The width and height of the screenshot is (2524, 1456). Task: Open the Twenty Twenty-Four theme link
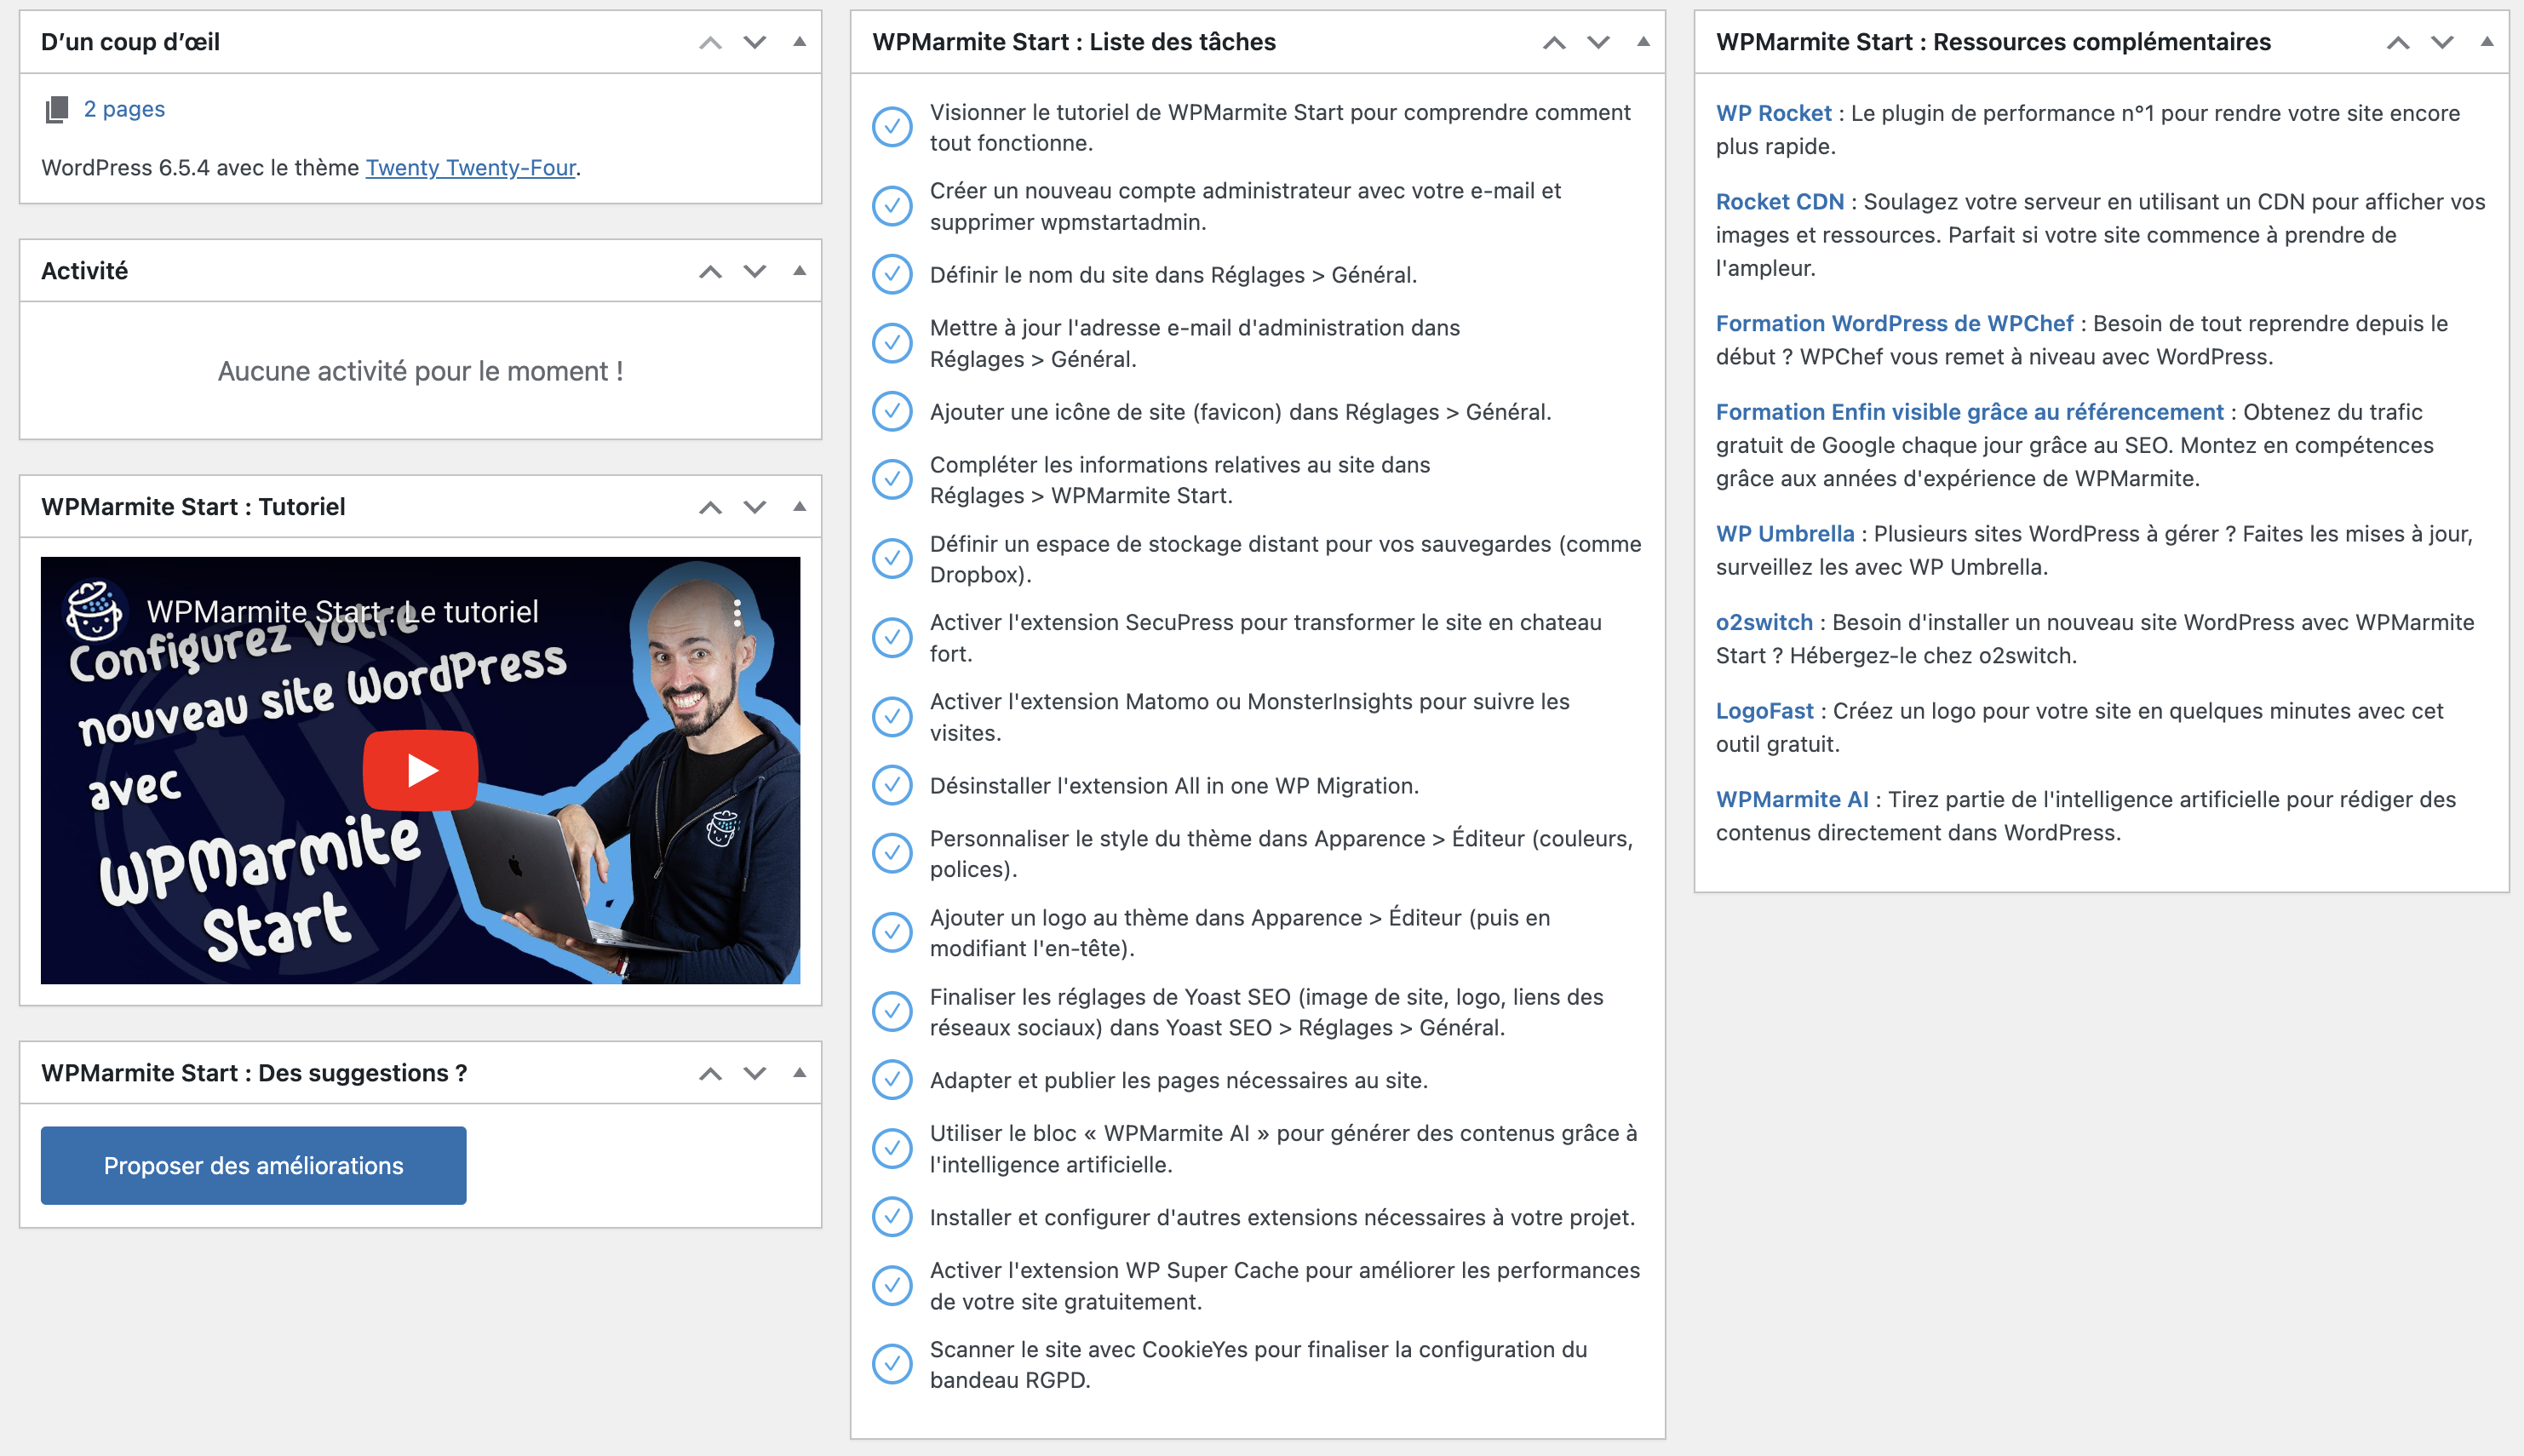470,167
